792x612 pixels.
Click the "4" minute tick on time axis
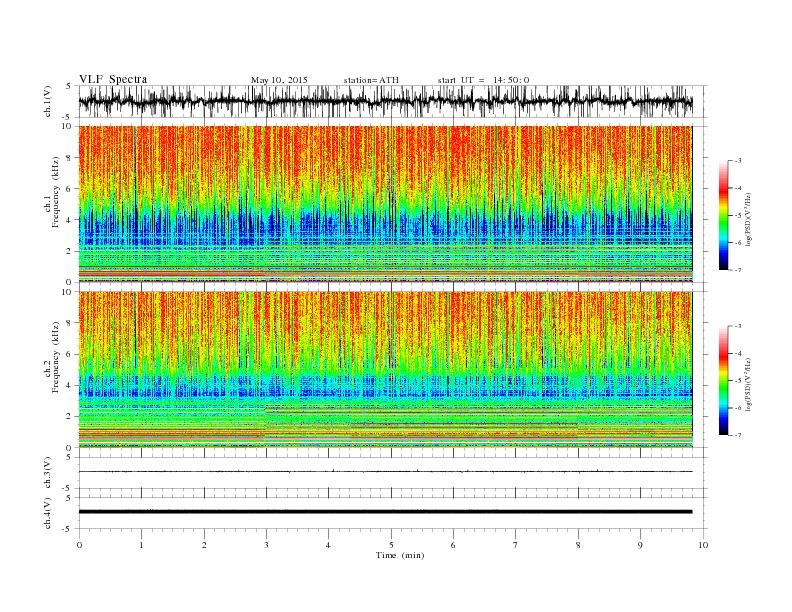tap(328, 545)
